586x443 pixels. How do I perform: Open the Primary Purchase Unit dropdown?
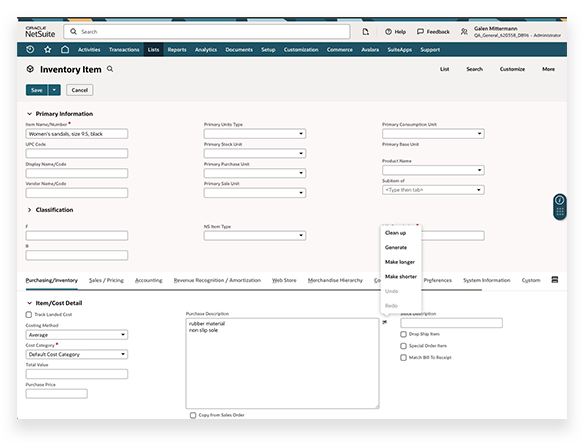[255, 173]
